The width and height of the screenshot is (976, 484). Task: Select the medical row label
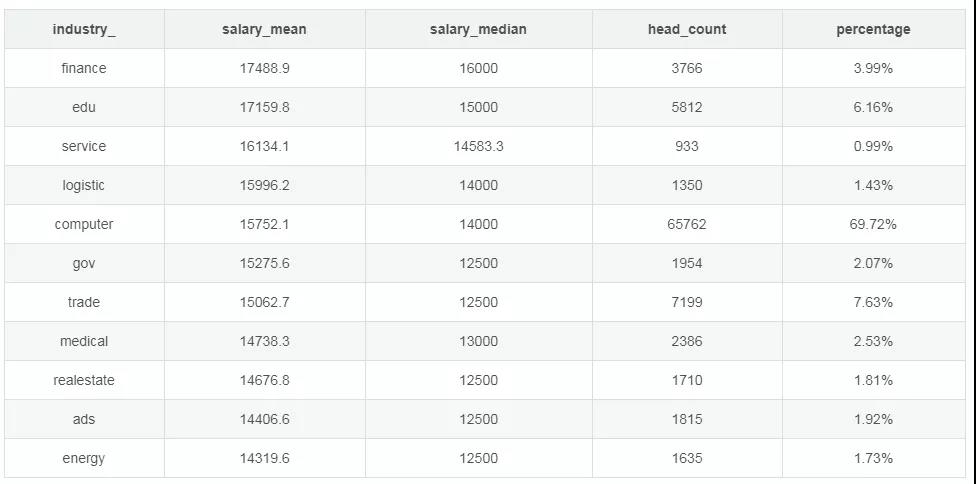click(x=84, y=341)
